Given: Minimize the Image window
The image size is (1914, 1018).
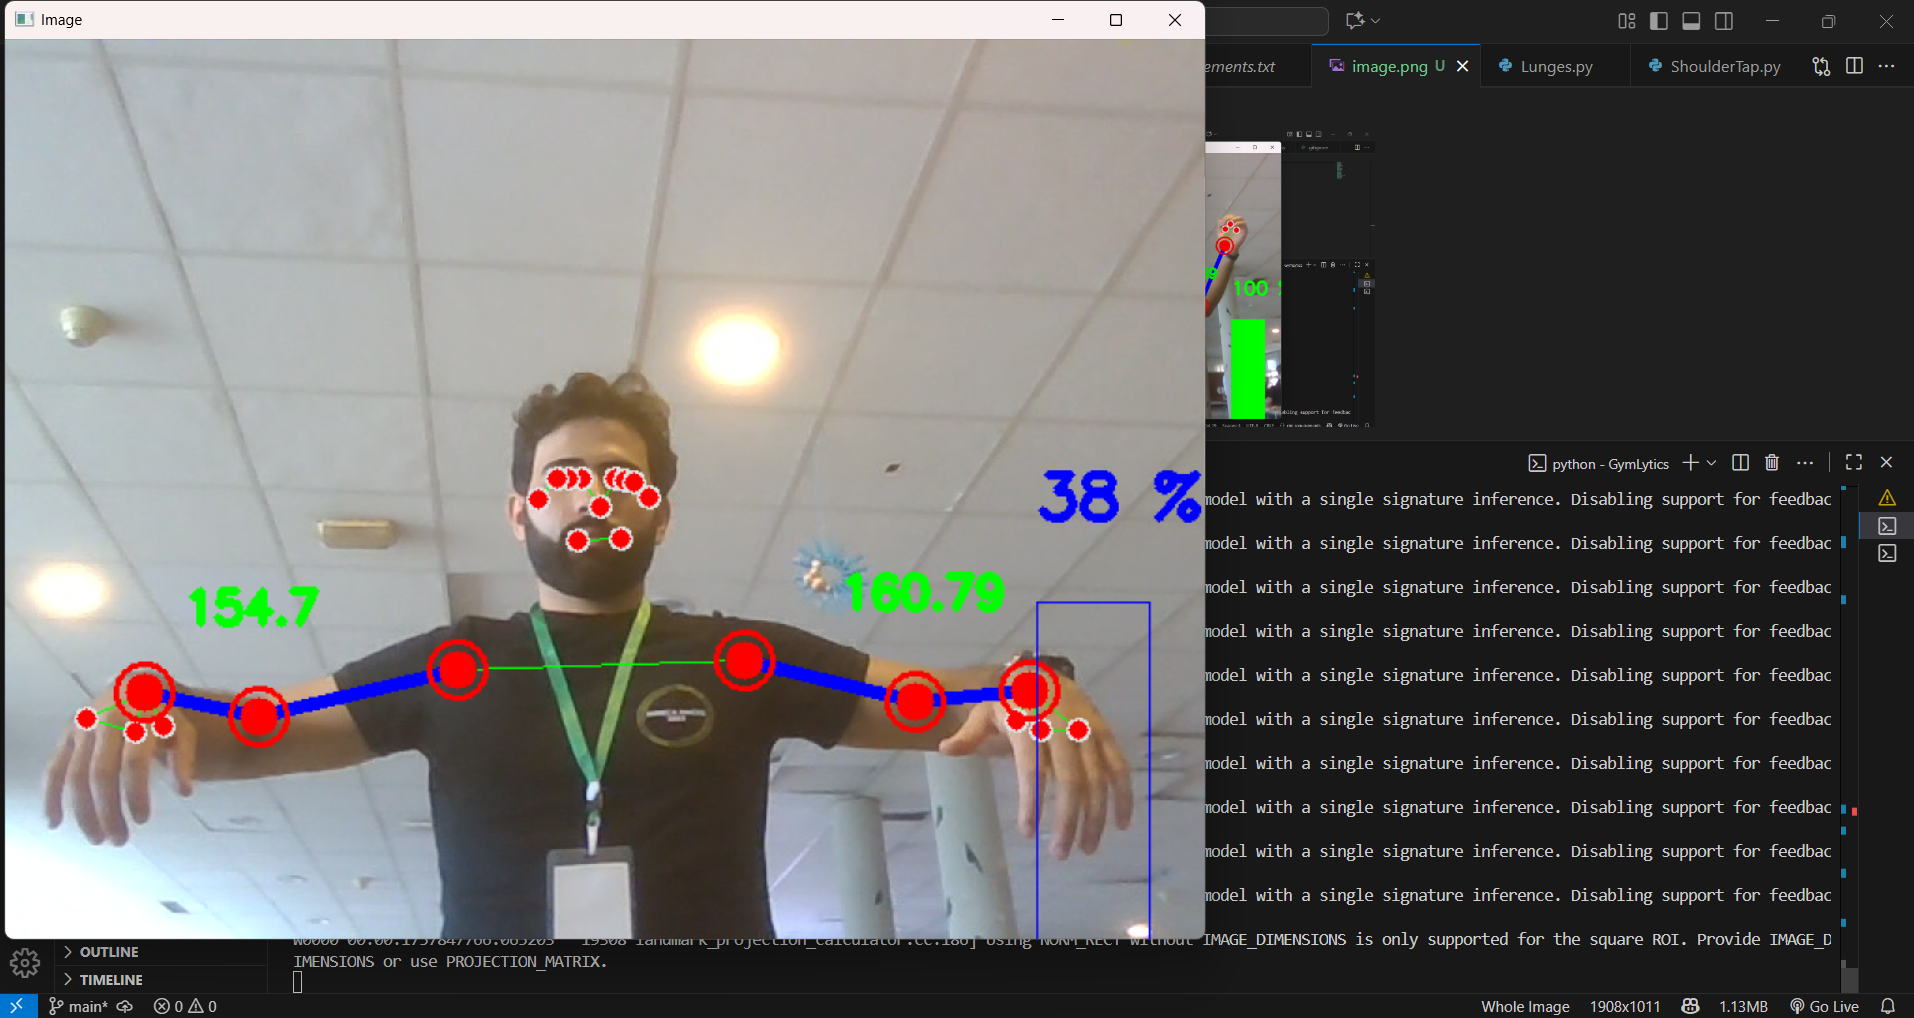Looking at the screenshot, I should point(1058,20).
